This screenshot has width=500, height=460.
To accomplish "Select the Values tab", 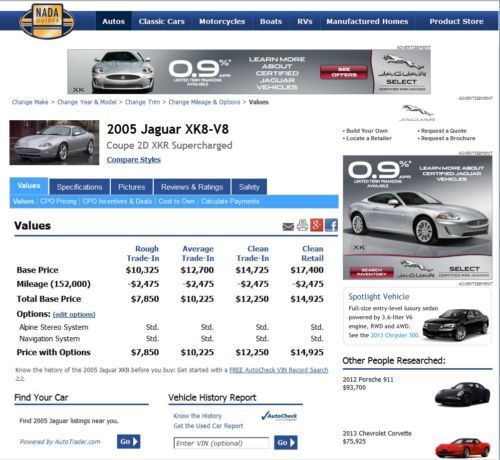I will (29, 186).
